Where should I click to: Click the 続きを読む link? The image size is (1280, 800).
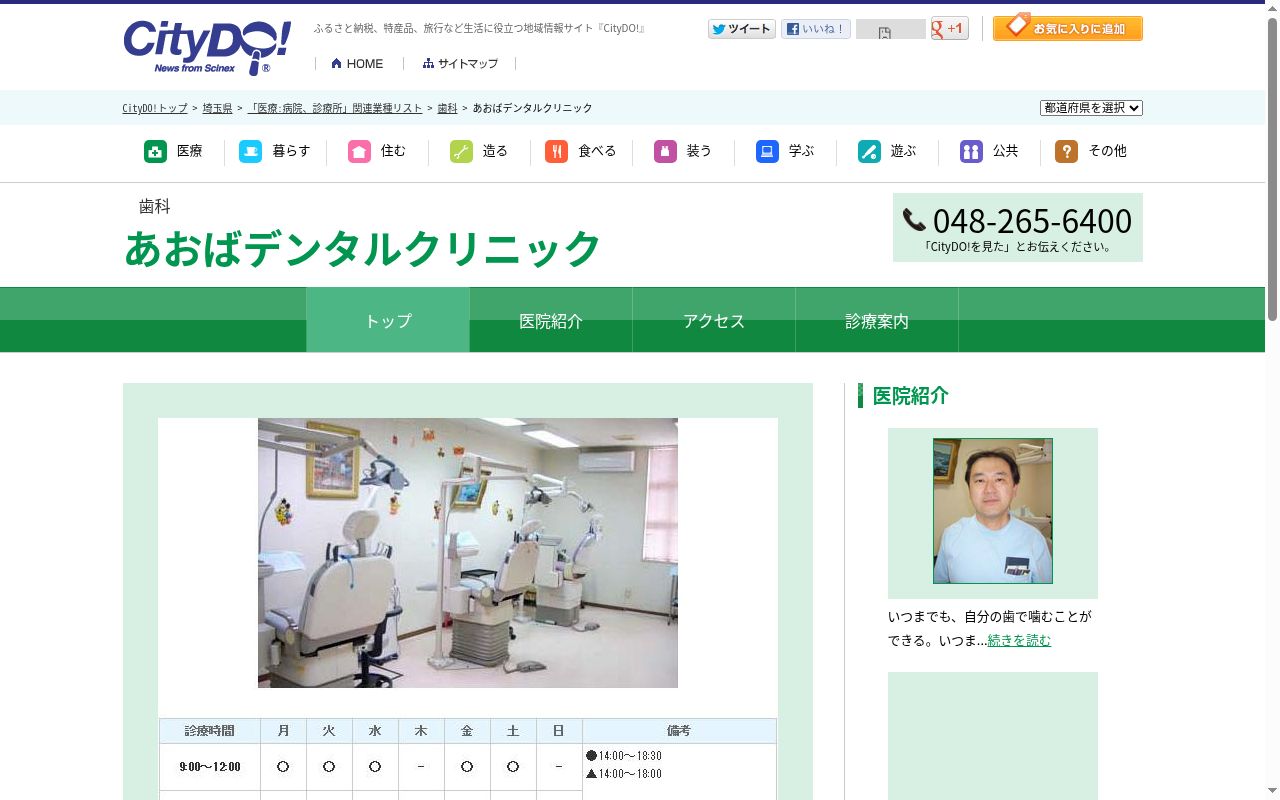1019,640
